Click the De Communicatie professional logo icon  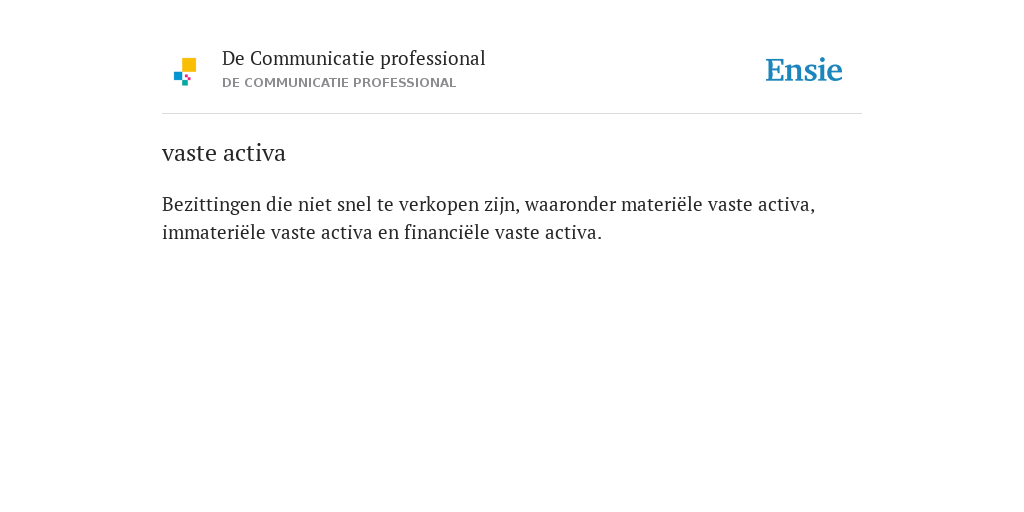coord(185,72)
